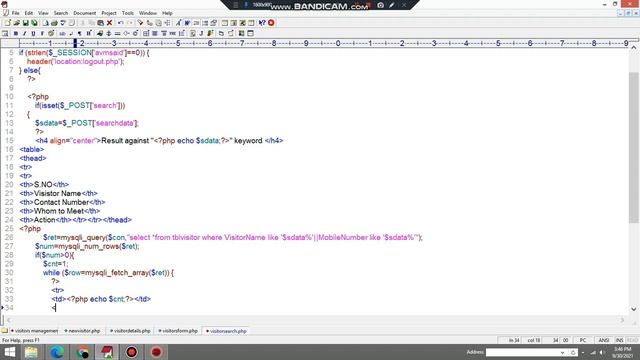Screen dimensions: 640x360
Task: Open the Project menu
Action: [109, 13]
